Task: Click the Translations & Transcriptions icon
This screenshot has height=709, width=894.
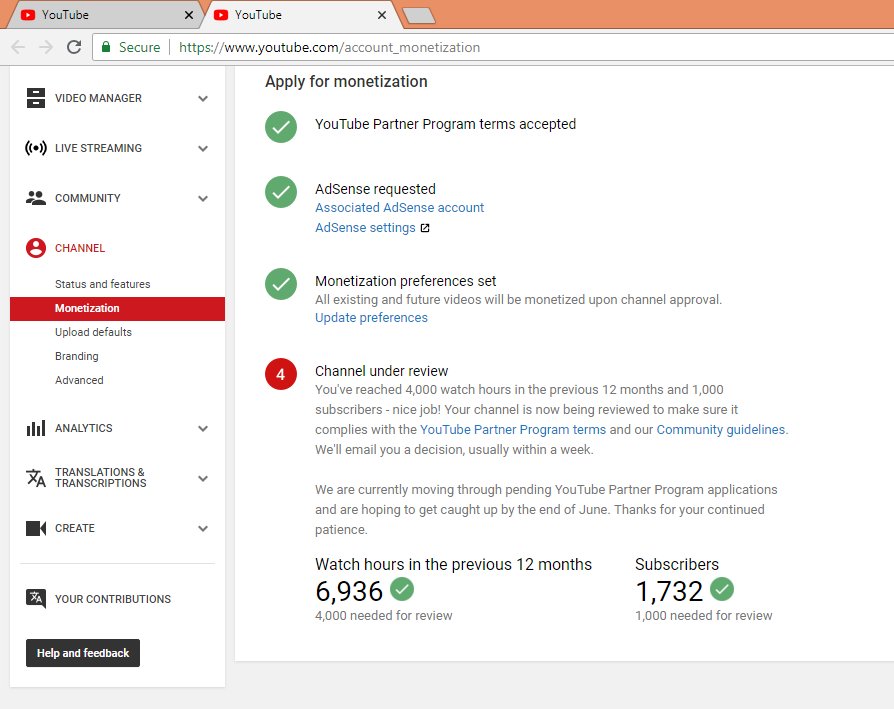Action: point(35,478)
